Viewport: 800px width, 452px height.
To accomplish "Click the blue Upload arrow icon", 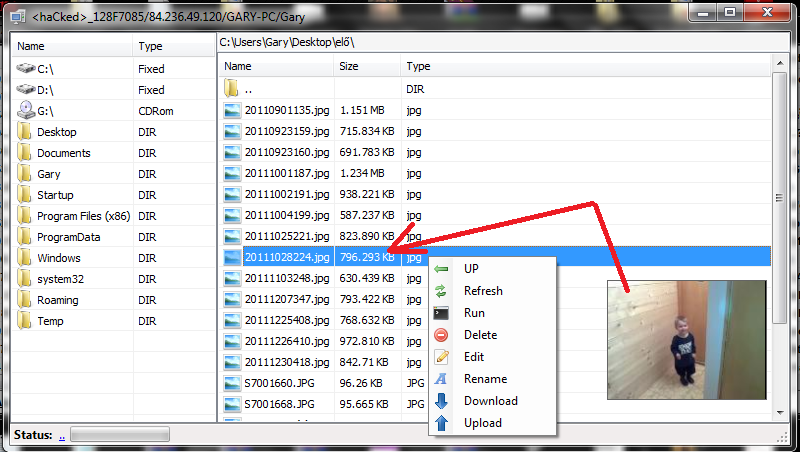I will (441, 423).
